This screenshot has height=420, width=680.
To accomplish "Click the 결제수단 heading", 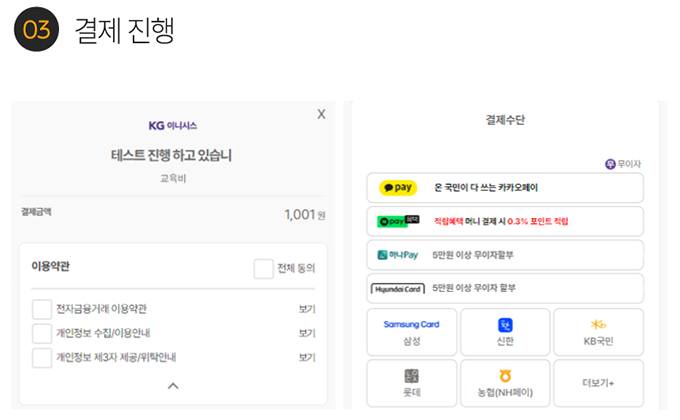I will tap(505, 120).
